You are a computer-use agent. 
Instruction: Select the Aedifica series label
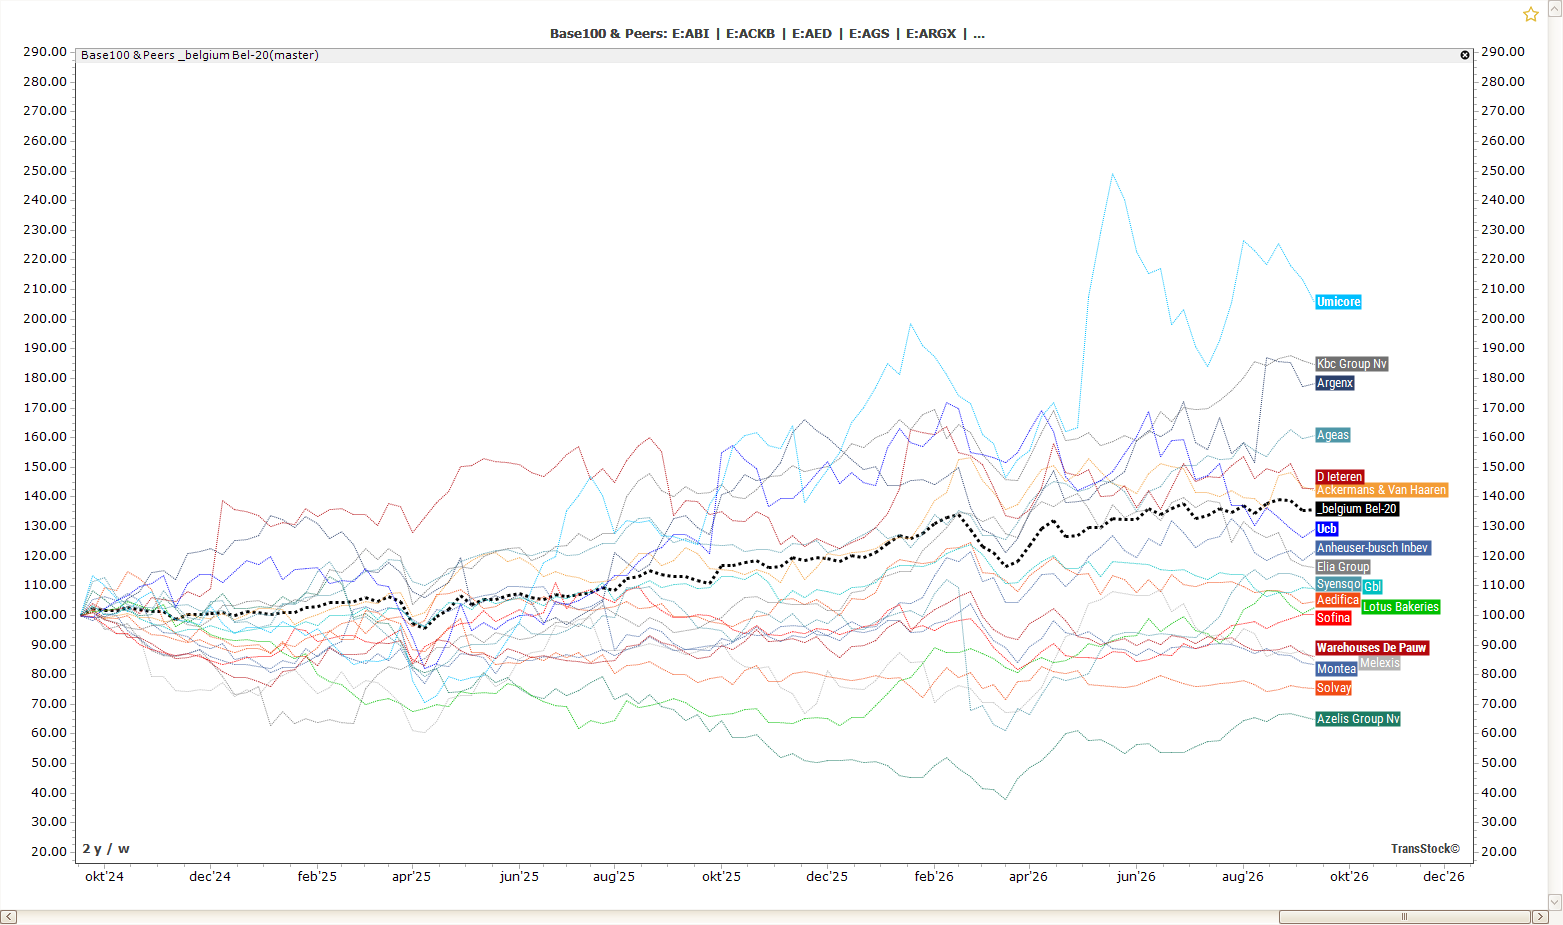pyautogui.click(x=1338, y=600)
